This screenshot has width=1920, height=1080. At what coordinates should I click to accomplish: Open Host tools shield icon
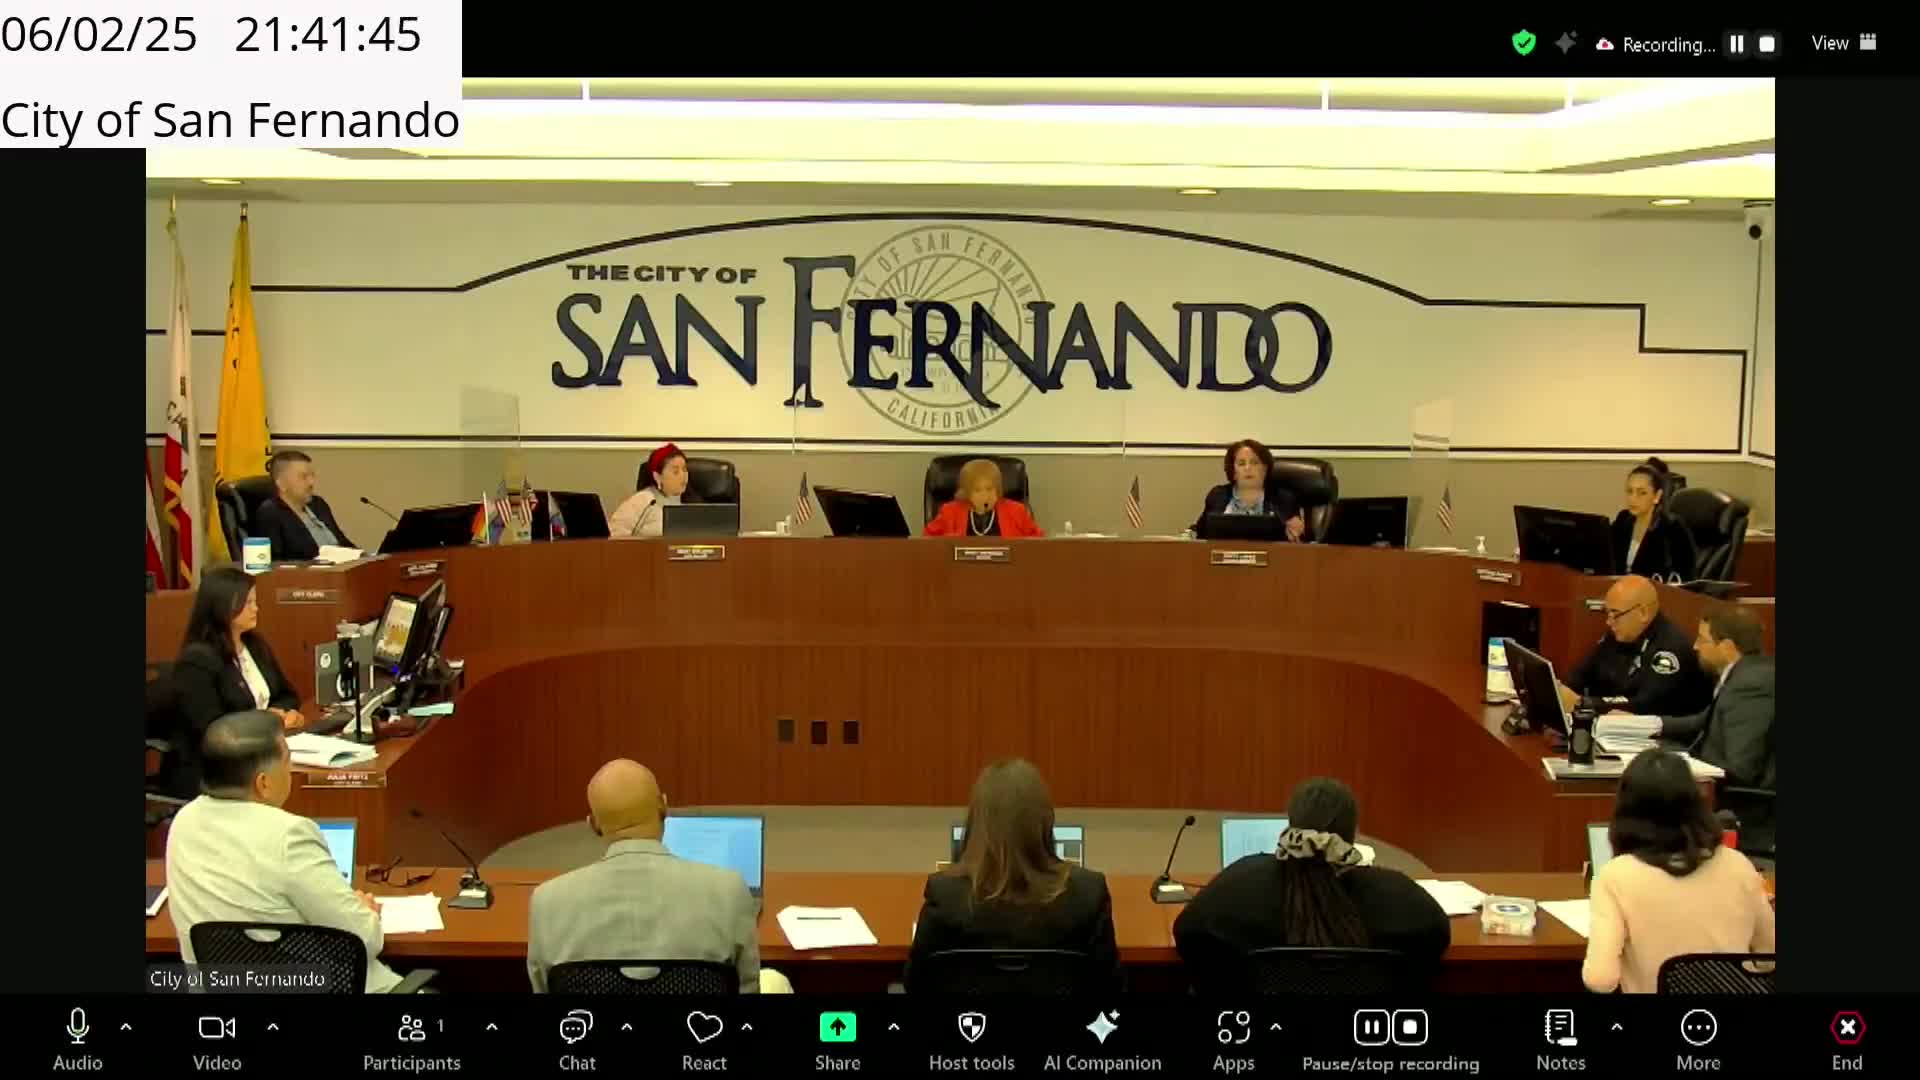[x=971, y=1028]
